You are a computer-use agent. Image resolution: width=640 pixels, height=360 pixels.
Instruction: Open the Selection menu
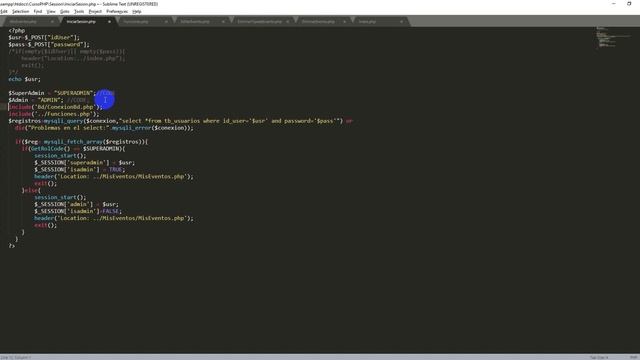click(20, 11)
